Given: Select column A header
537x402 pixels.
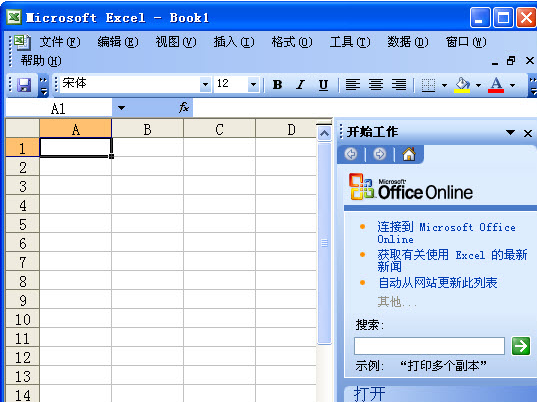Looking at the screenshot, I should [76, 129].
